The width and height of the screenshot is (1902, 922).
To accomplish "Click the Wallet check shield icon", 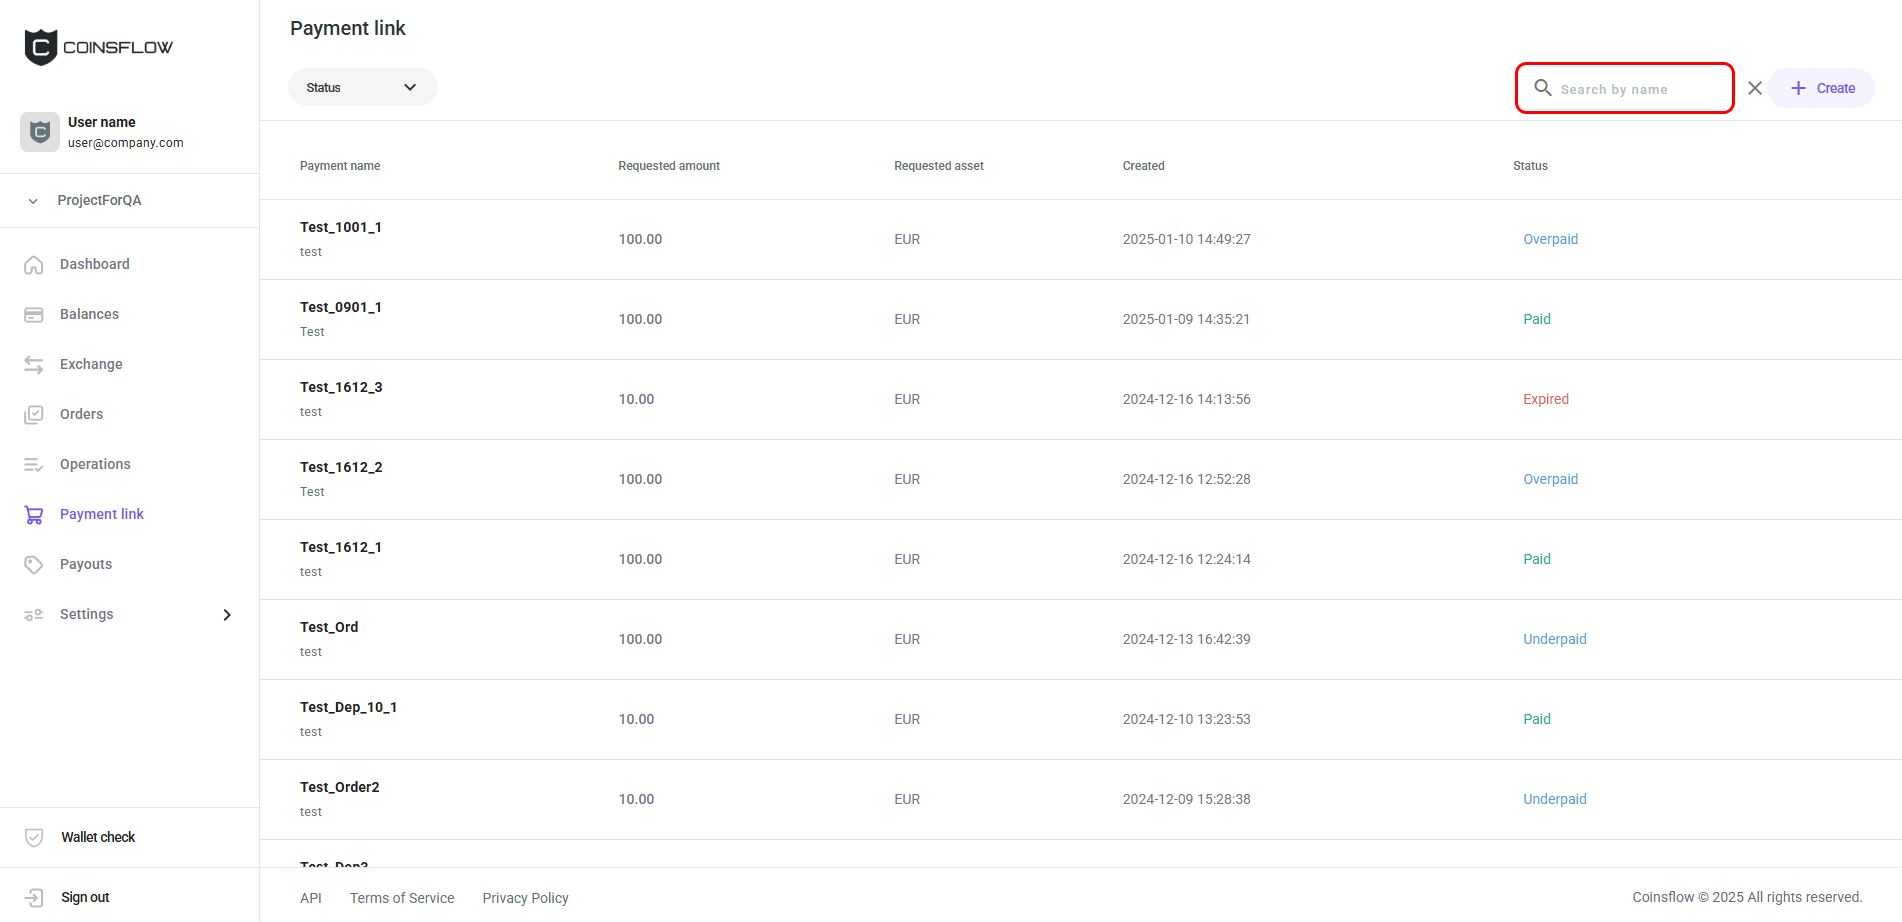I will tap(34, 838).
